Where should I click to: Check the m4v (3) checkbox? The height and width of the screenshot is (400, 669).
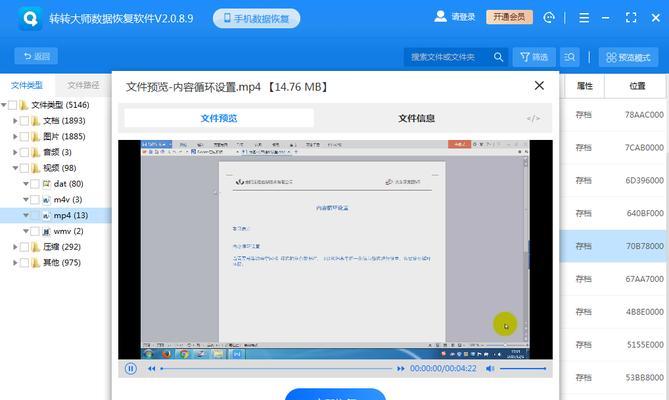pos(35,200)
